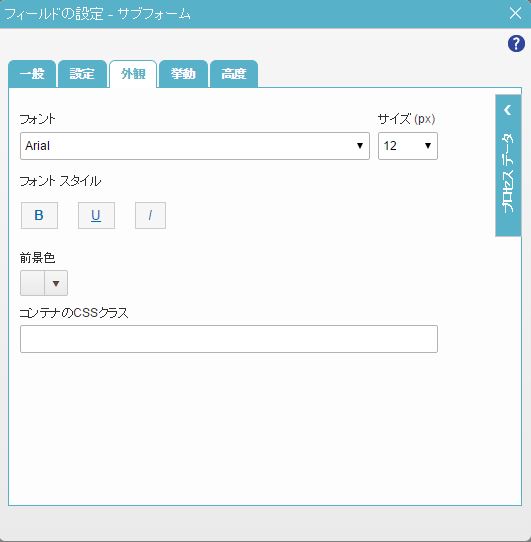Viewport: 531px width, 542px height.
Task: Click the サイズ (px) label
Action: point(406,119)
